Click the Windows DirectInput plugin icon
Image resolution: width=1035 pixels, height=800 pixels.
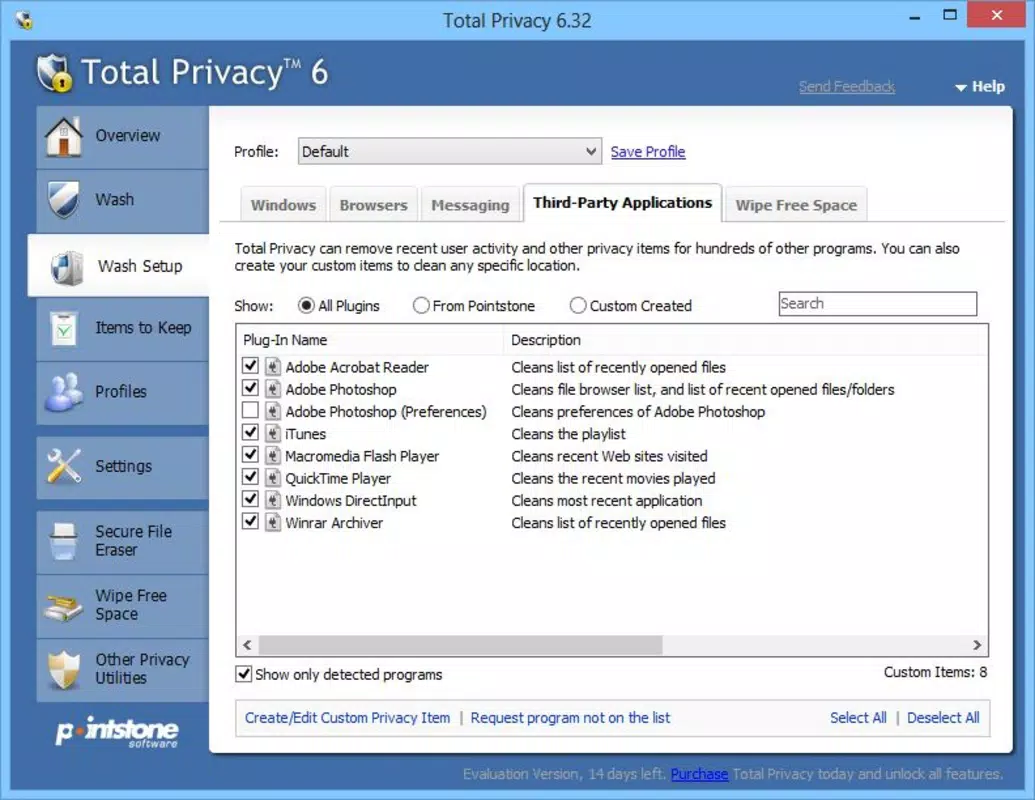click(273, 500)
